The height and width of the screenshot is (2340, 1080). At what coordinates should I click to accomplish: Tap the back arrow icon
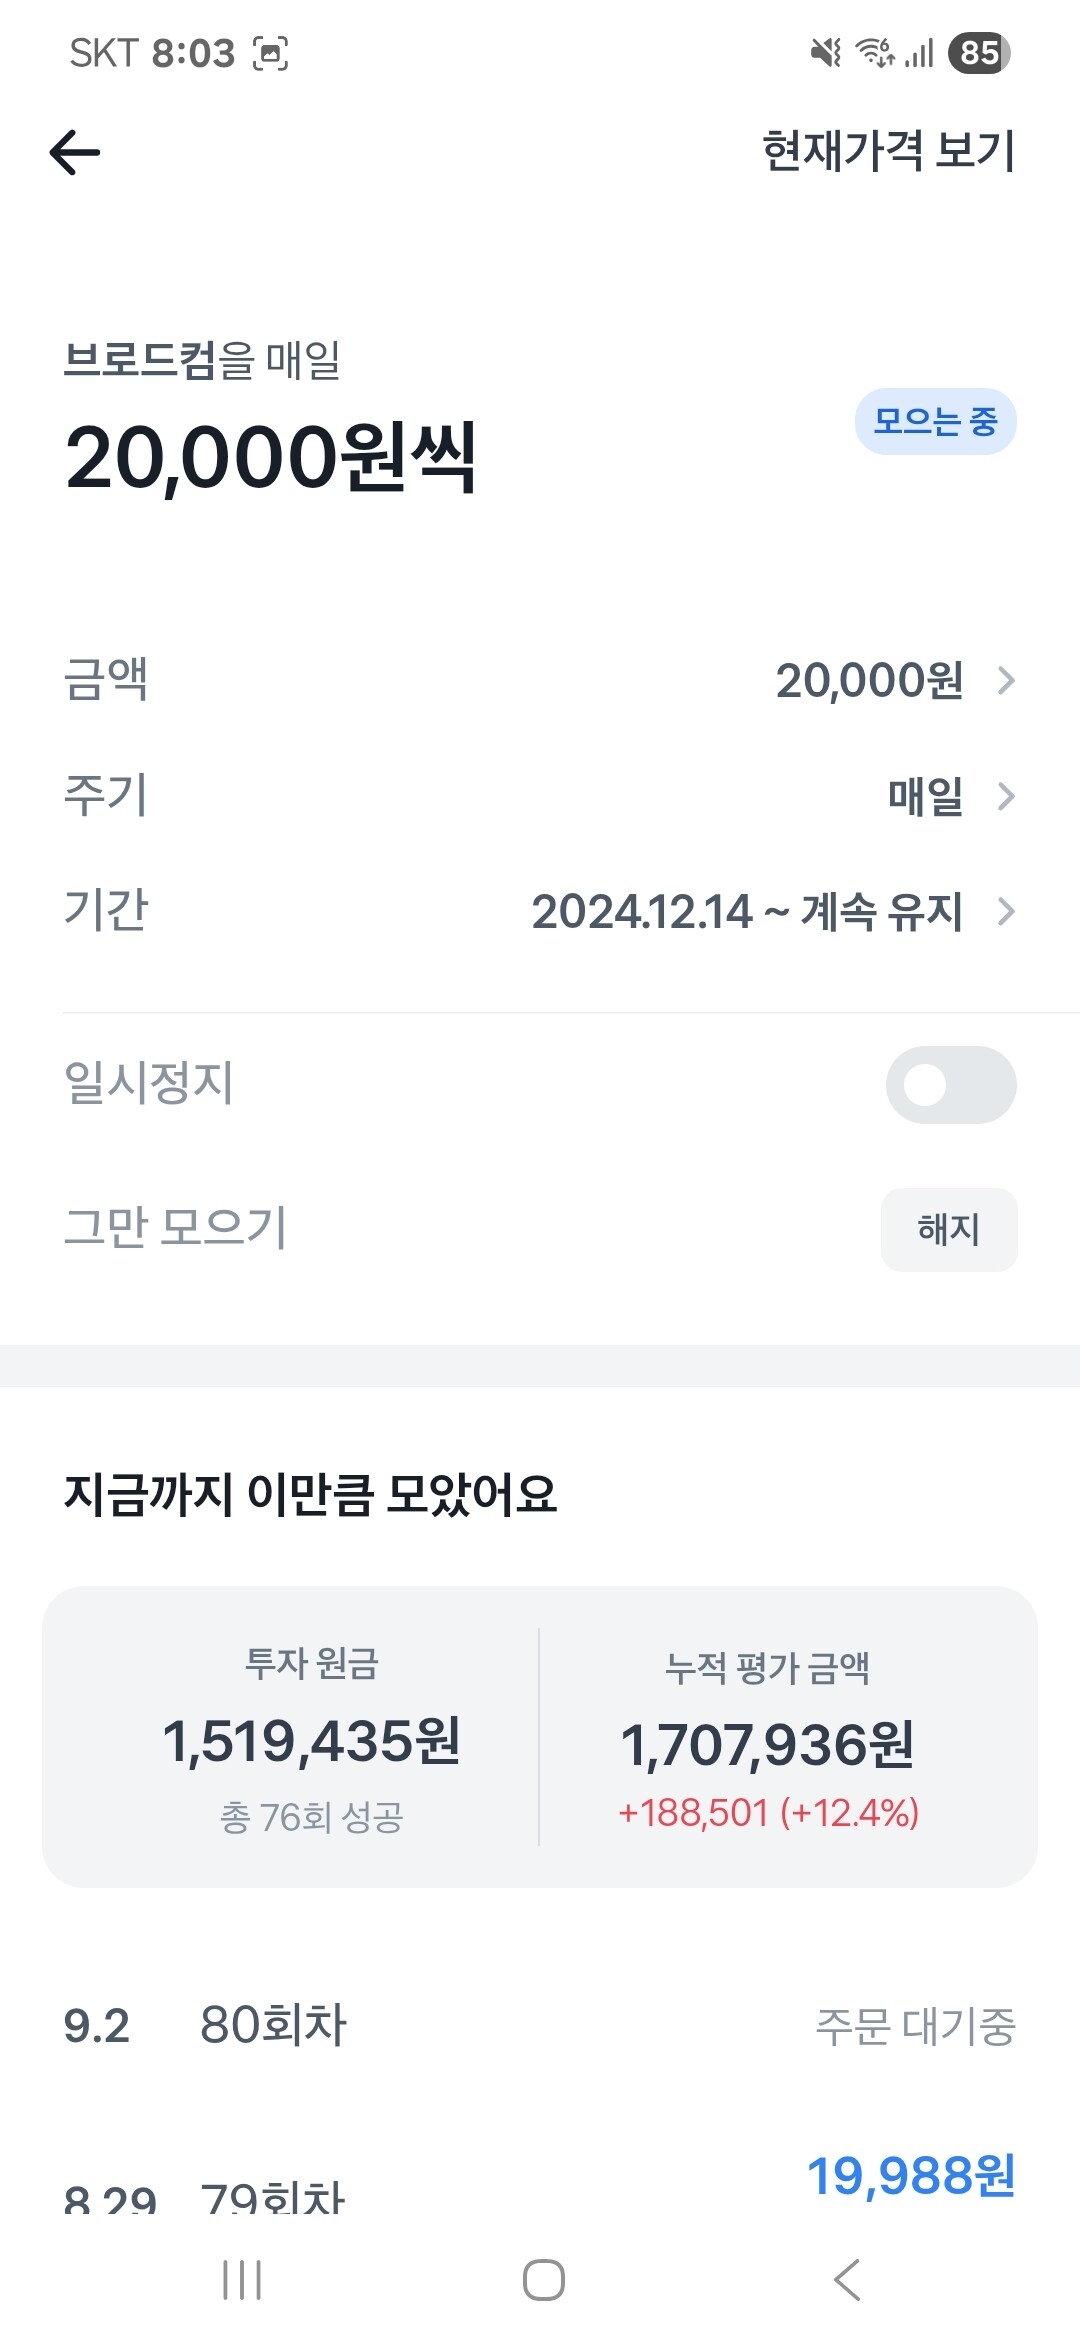tap(75, 153)
